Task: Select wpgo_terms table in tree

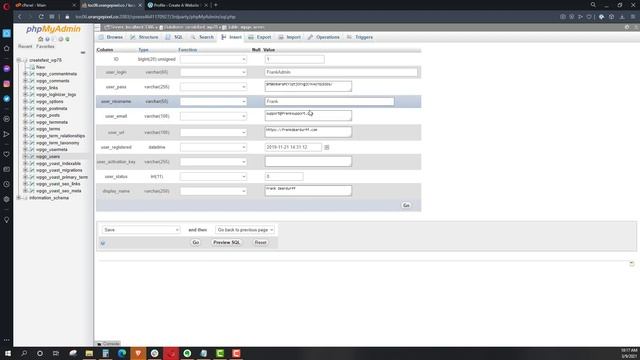Action: [48, 129]
